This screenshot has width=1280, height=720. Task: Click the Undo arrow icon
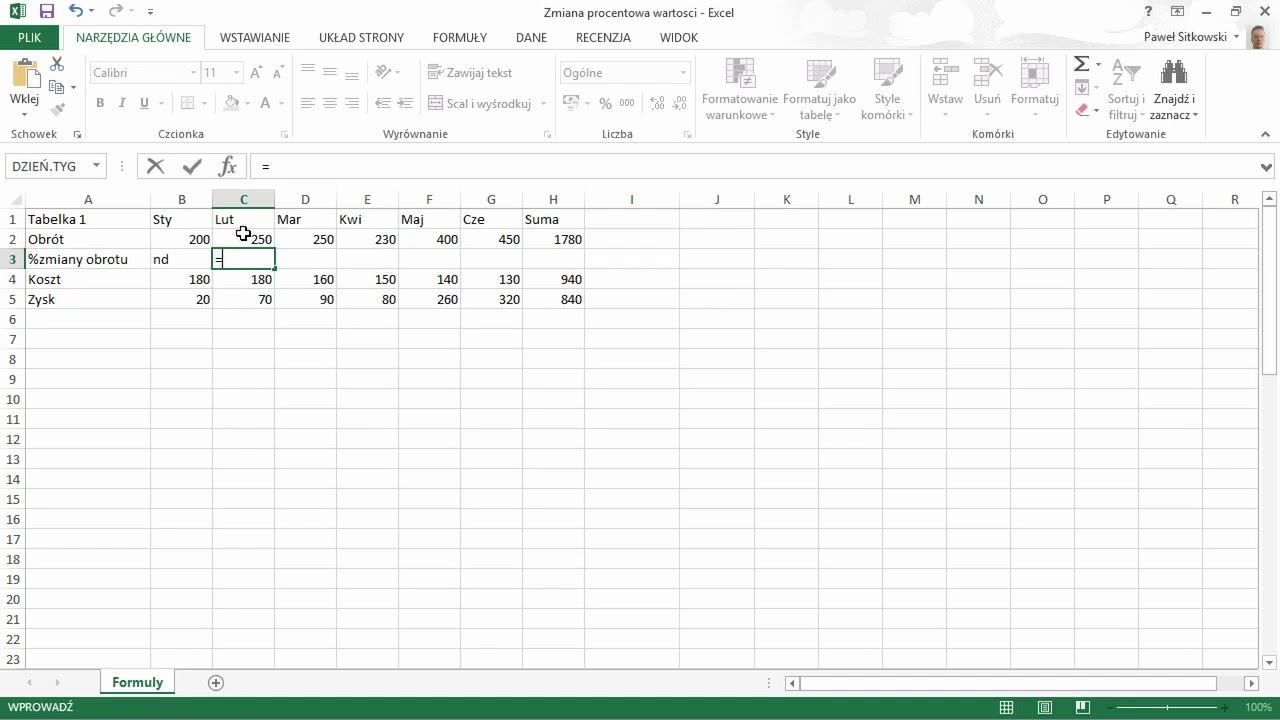click(77, 12)
